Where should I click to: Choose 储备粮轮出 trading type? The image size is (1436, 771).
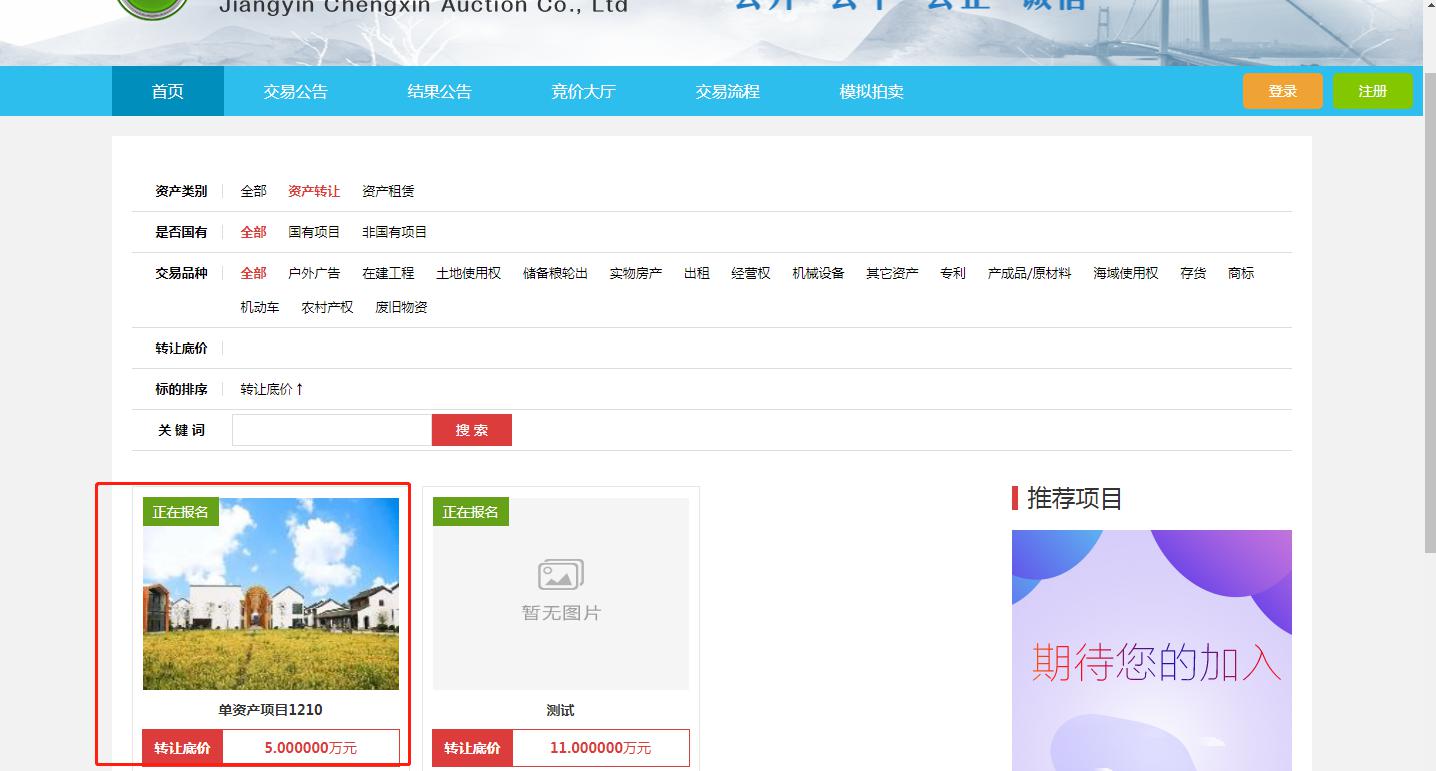[x=555, y=273]
